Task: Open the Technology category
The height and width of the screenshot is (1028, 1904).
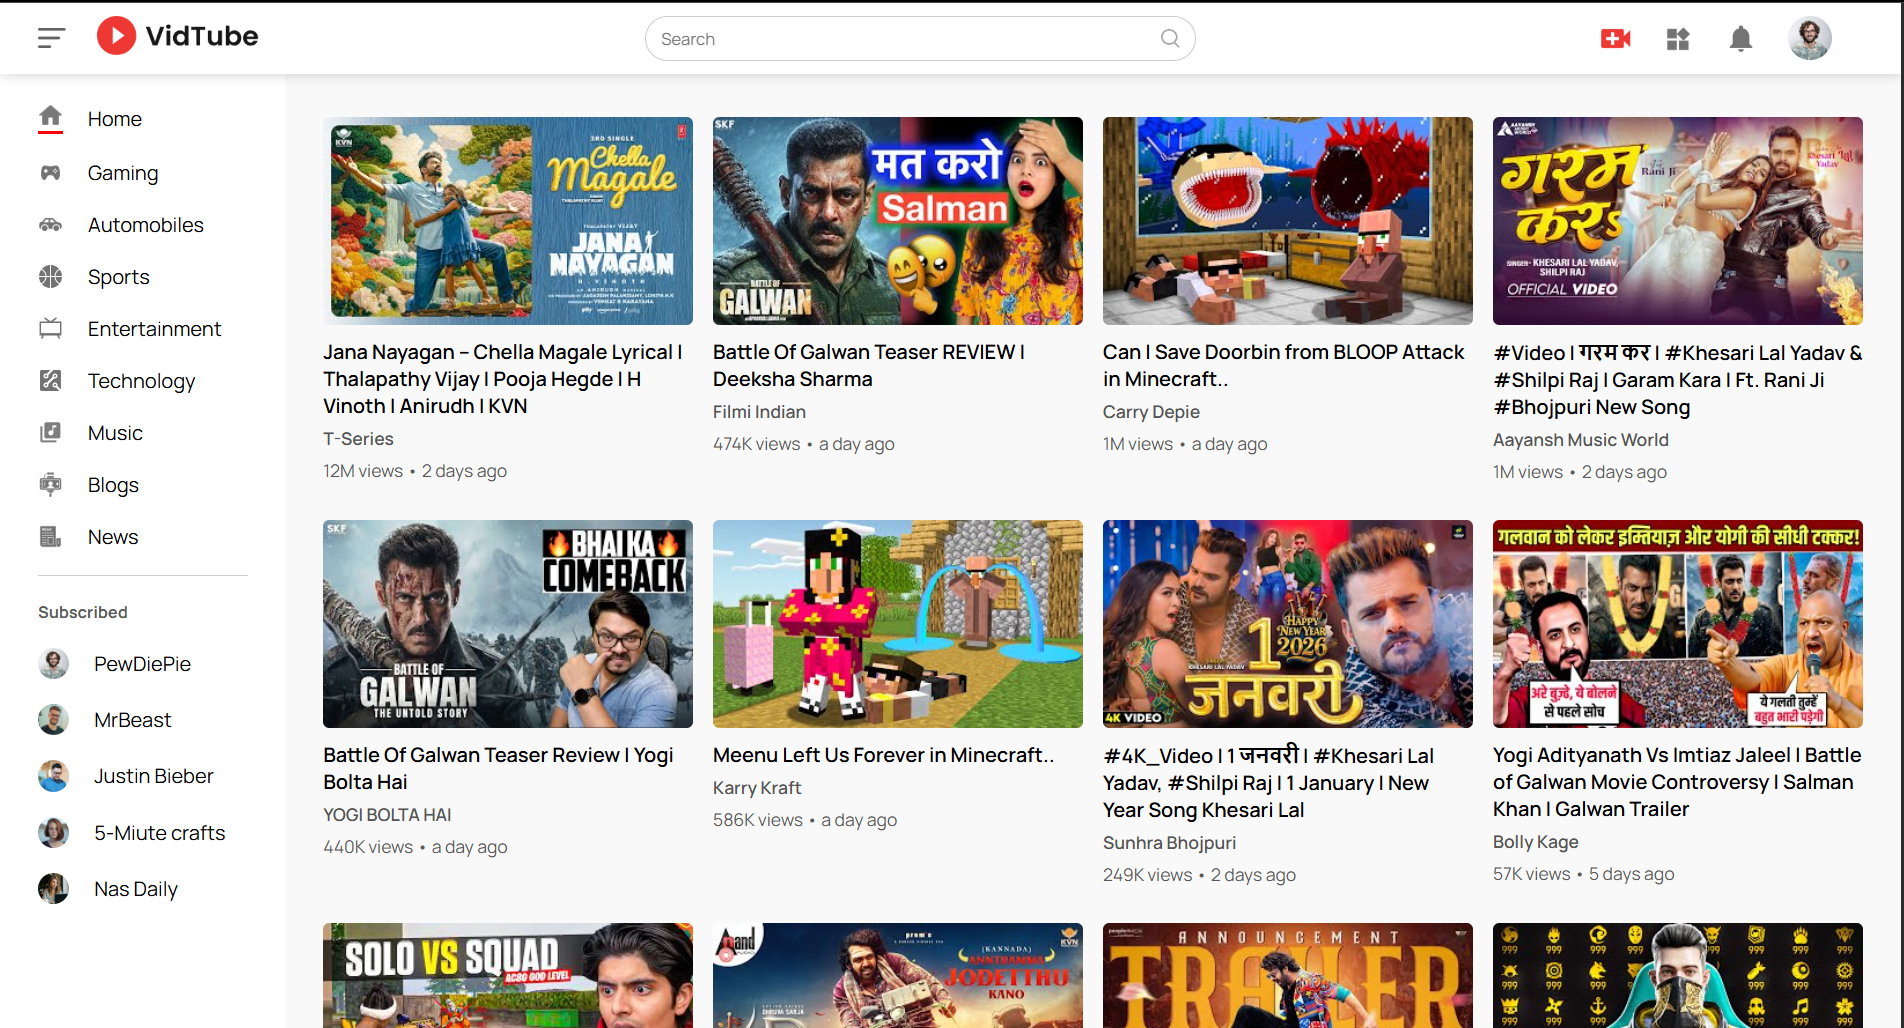Action: (x=141, y=381)
